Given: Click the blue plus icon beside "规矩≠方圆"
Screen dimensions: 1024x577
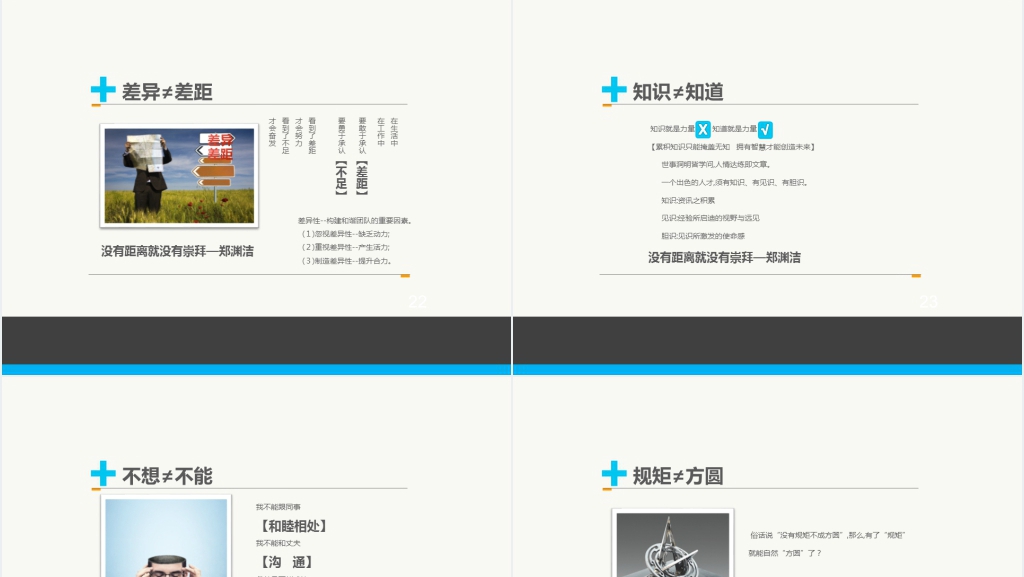Looking at the screenshot, I should (613, 474).
